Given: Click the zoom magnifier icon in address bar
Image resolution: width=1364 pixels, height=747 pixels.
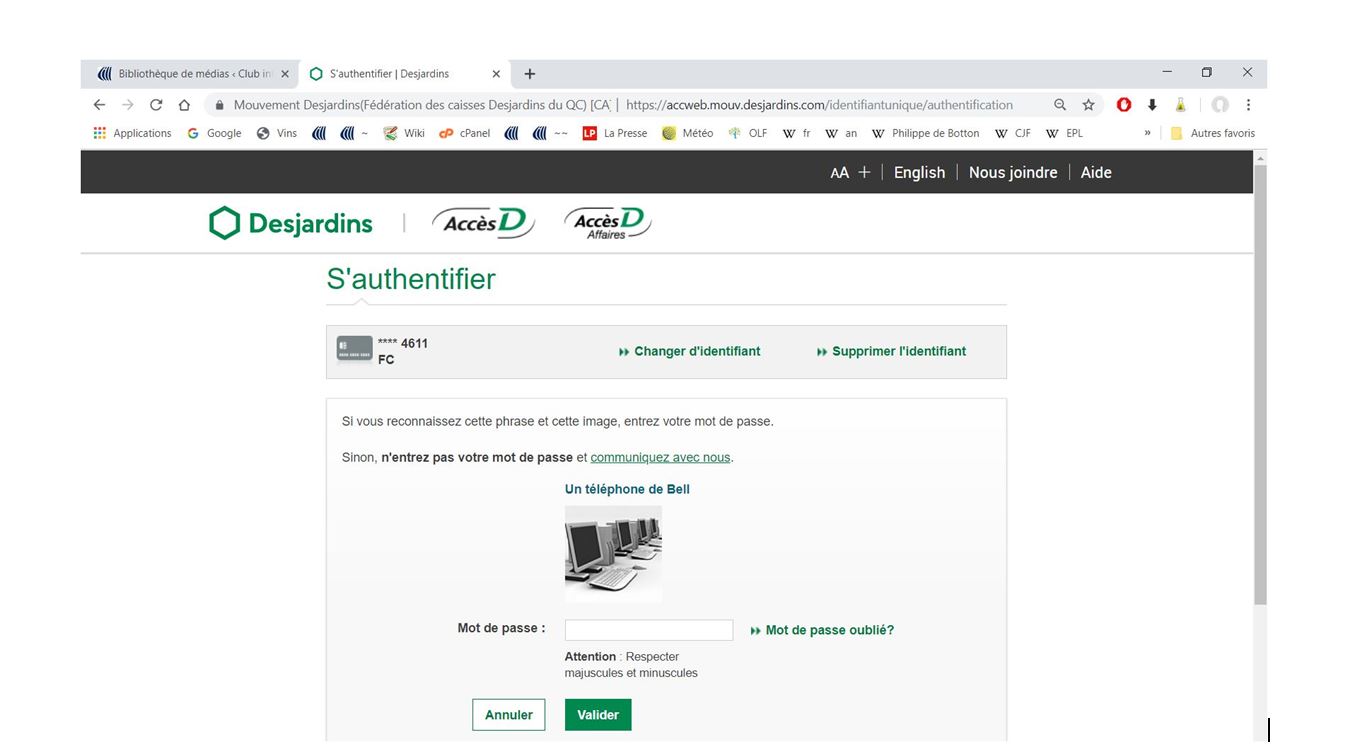Looking at the screenshot, I should pyautogui.click(x=1060, y=105).
